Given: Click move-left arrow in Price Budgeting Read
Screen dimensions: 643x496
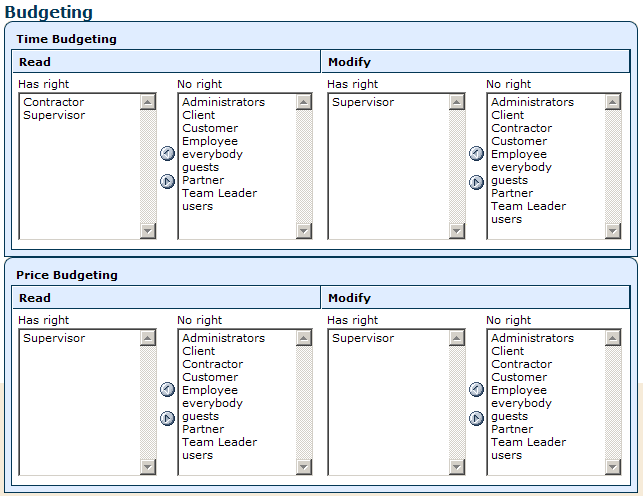Looking at the screenshot, I should click(167, 389).
